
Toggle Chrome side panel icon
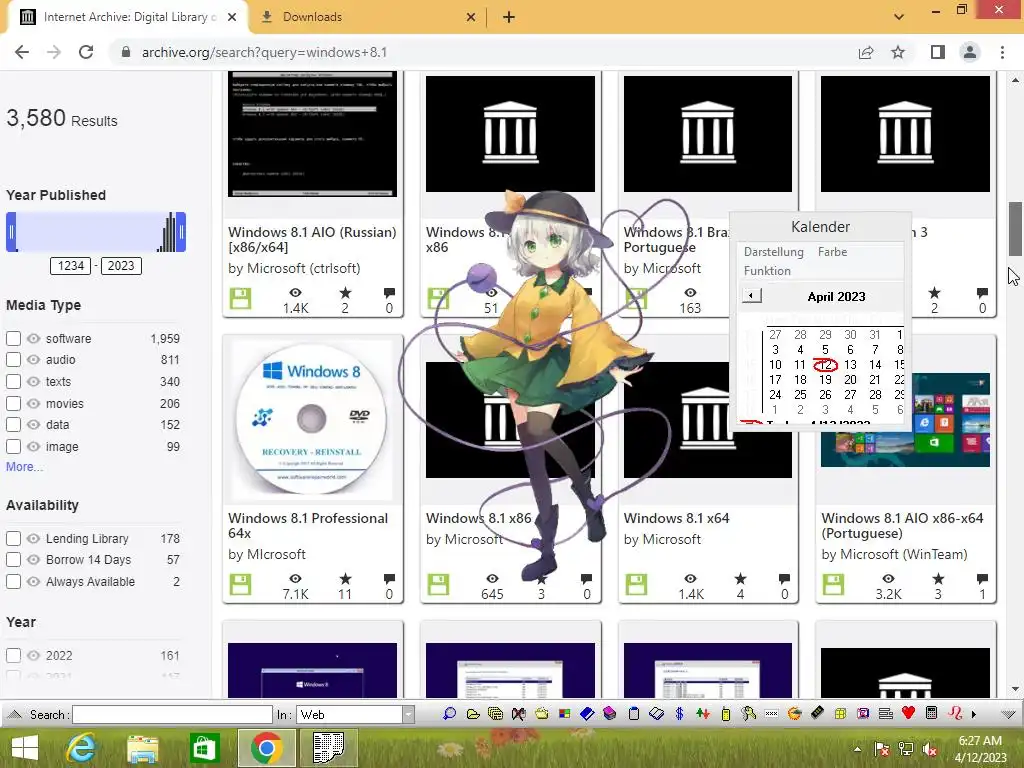(938, 52)
